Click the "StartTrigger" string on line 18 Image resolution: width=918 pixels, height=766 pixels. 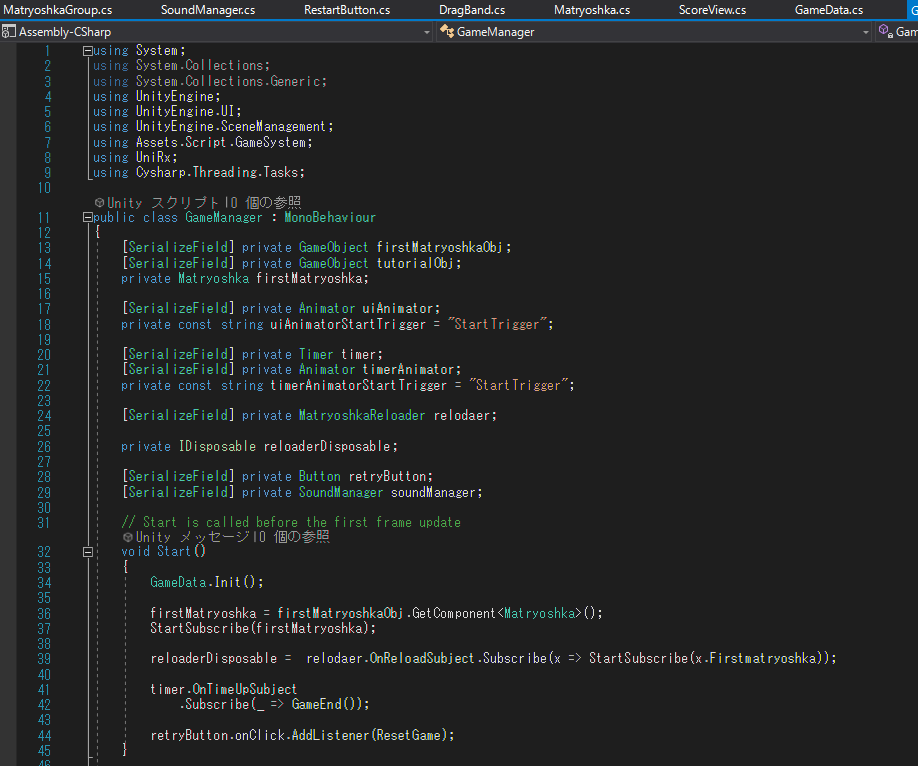pos(497,324)
